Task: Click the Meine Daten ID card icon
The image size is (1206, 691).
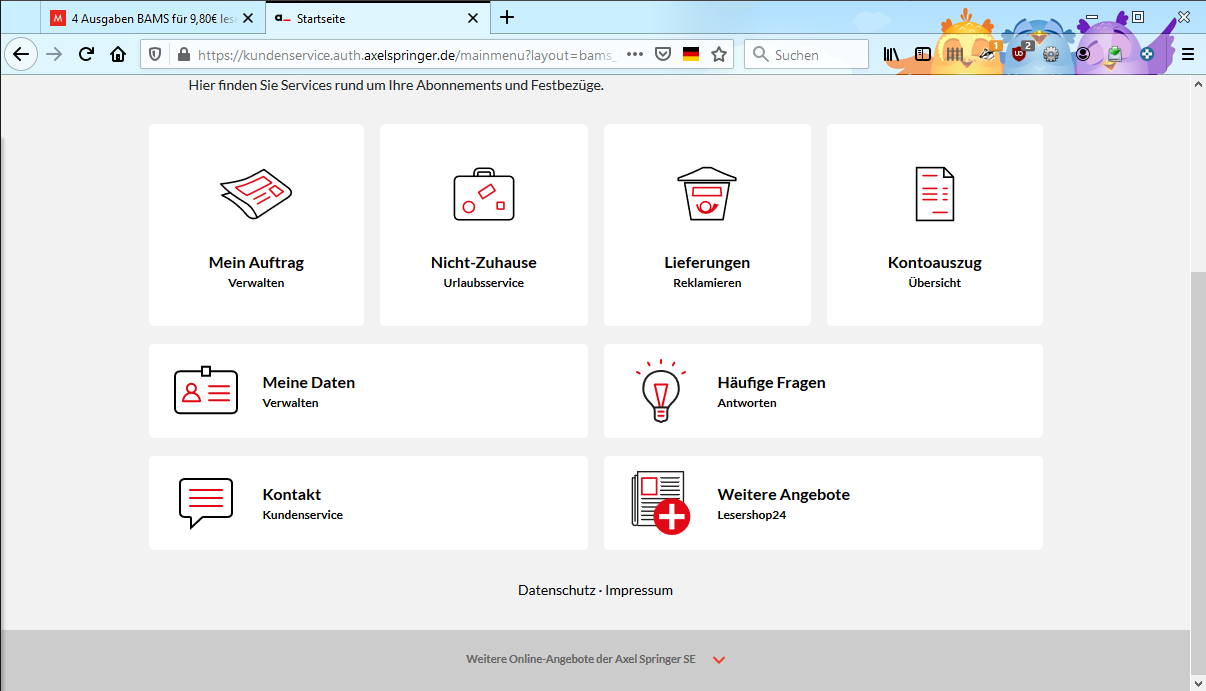Action: [205, 391]
